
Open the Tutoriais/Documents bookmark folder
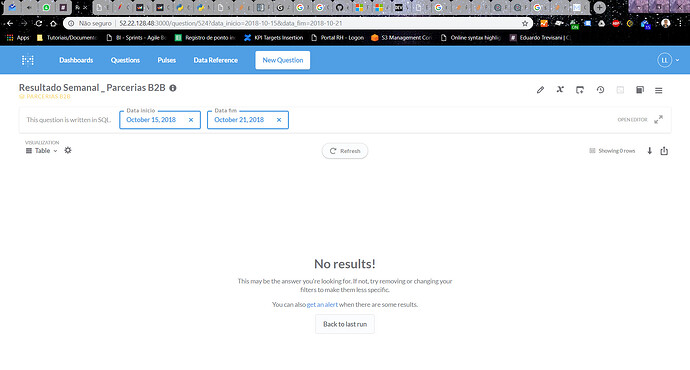[x=66, y=38]
